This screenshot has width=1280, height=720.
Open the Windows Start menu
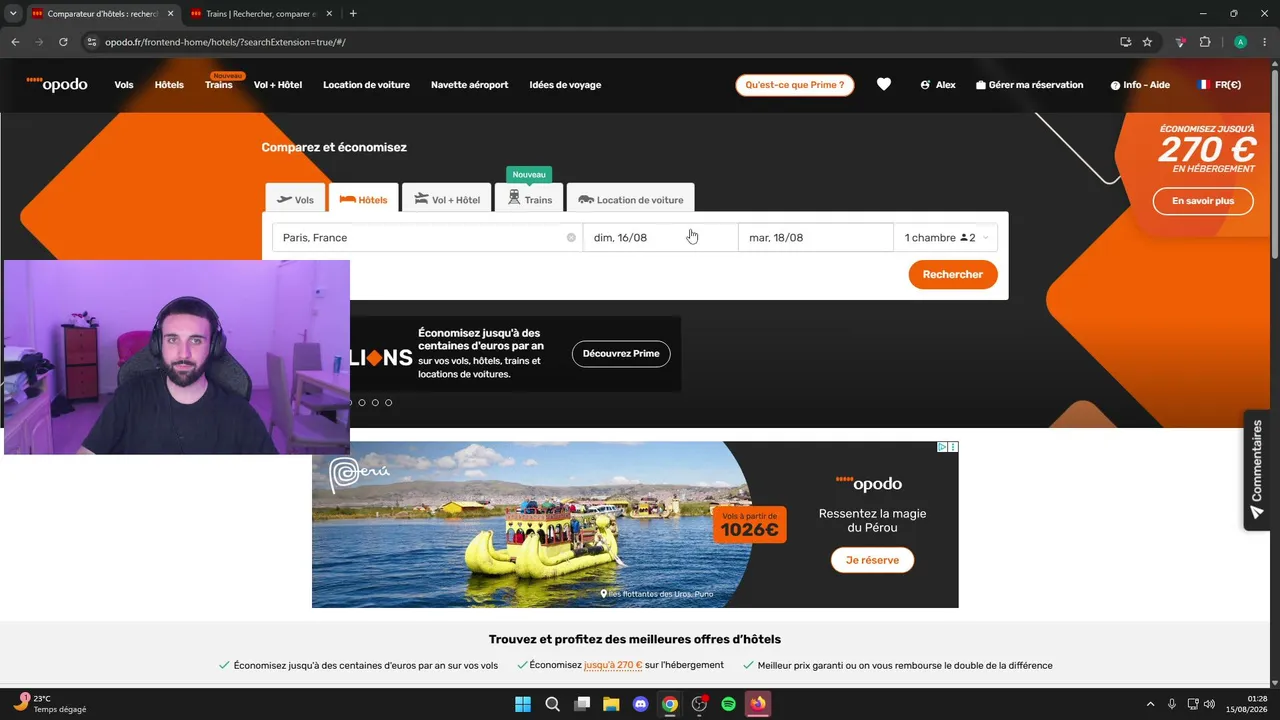[523, 704]
